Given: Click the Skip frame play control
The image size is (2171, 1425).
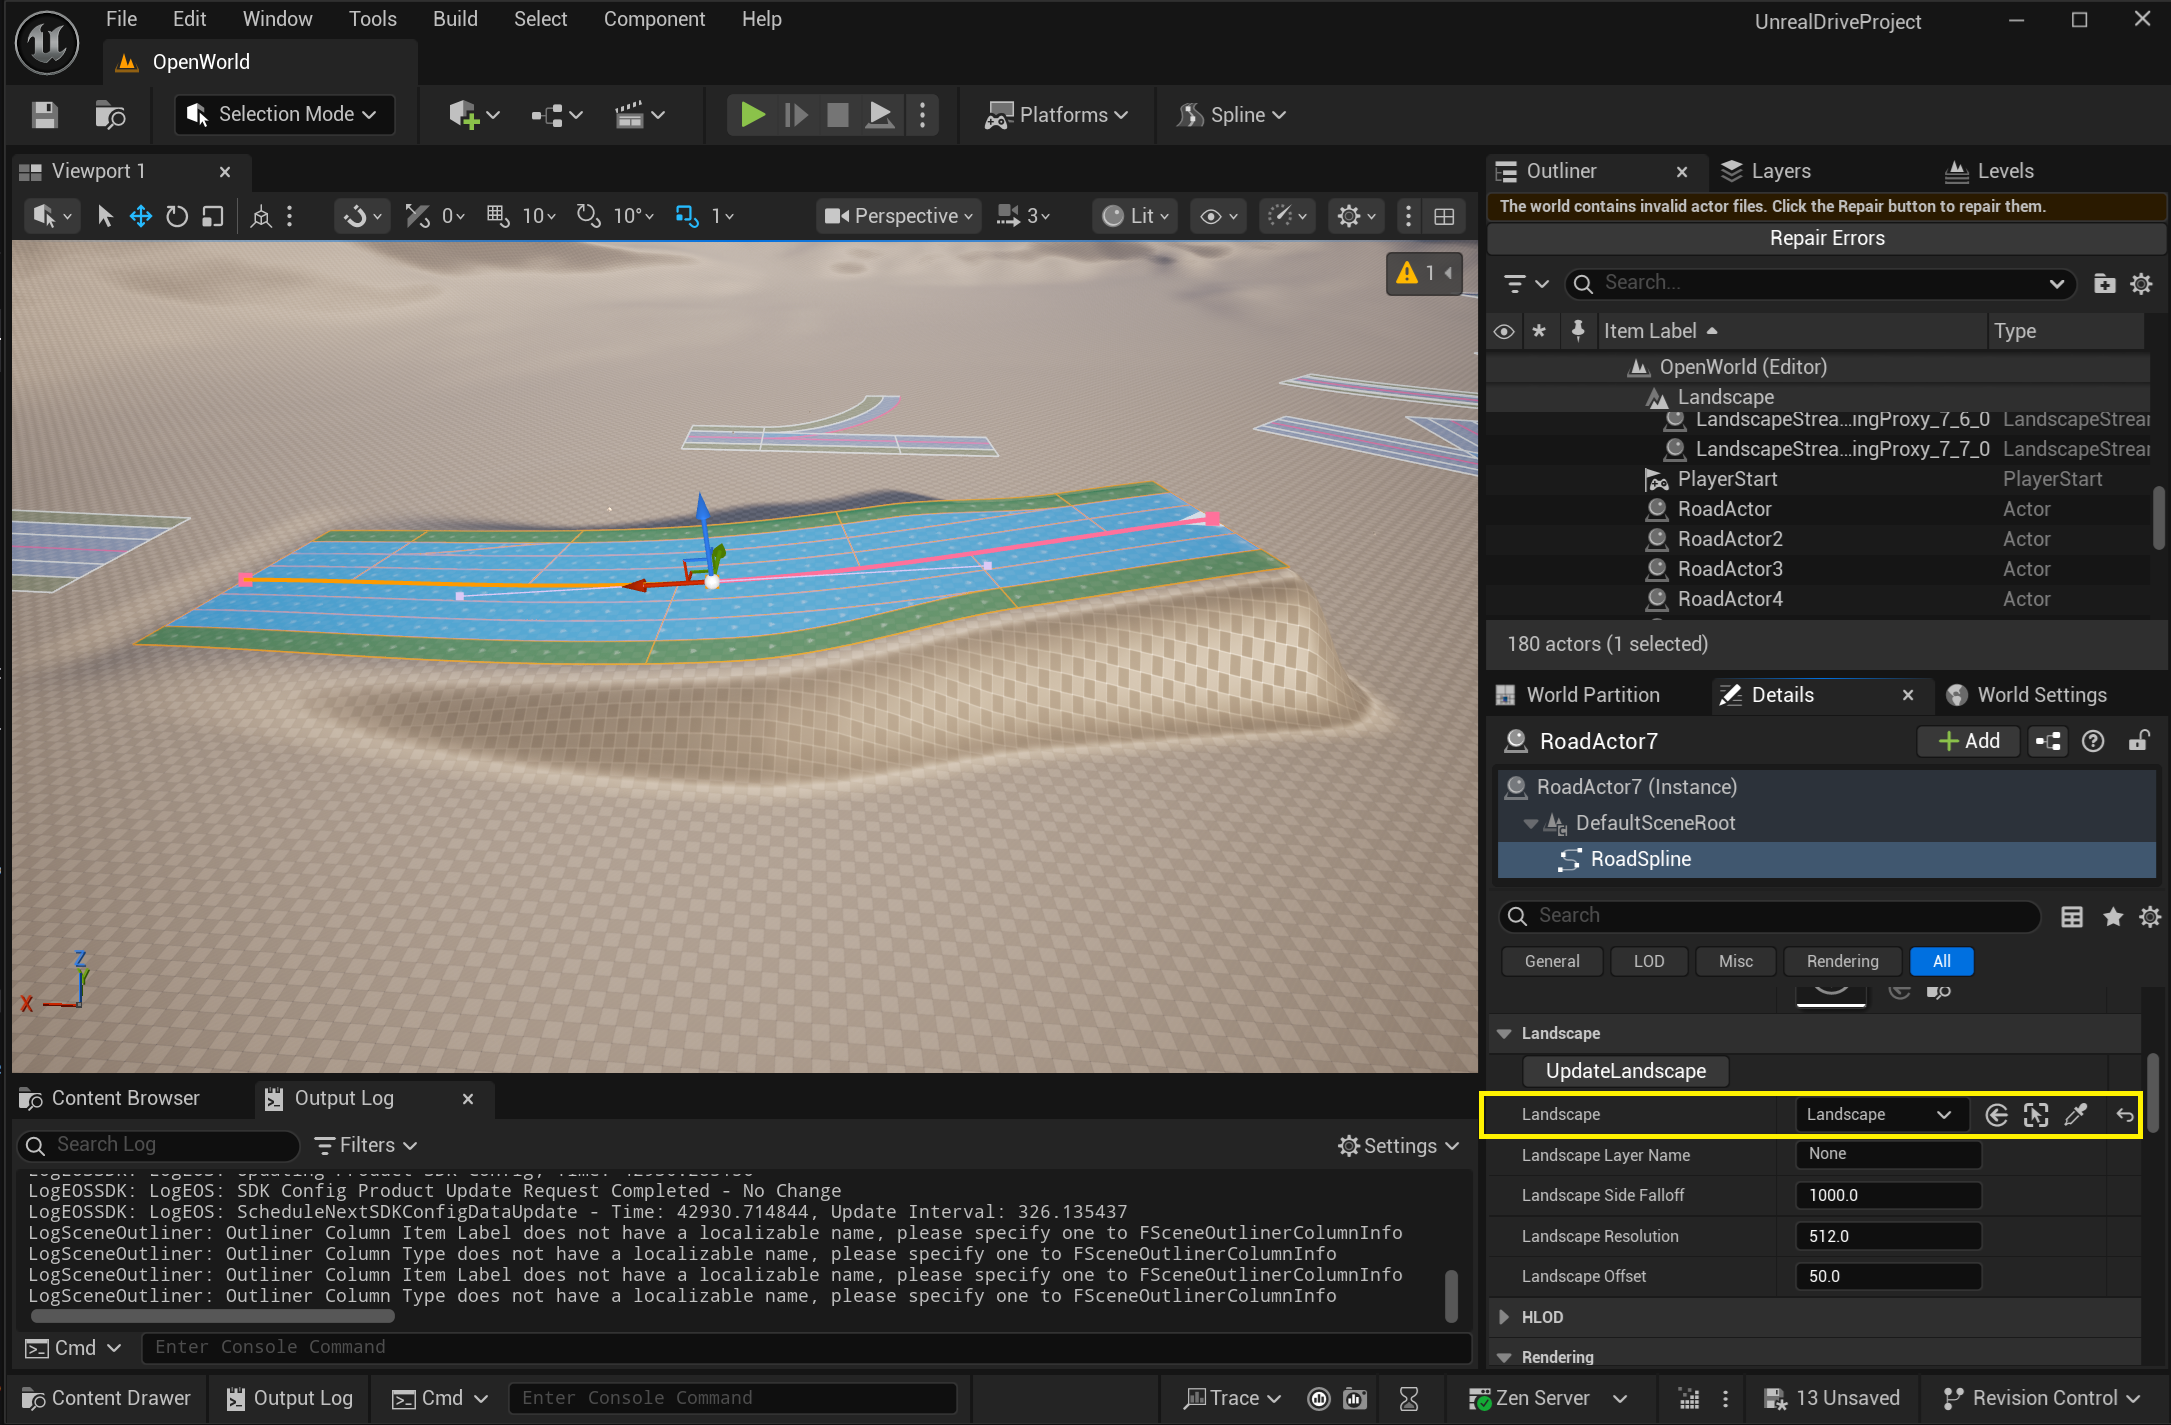Looking at the screenshot, I should click(x=796, y=115).
